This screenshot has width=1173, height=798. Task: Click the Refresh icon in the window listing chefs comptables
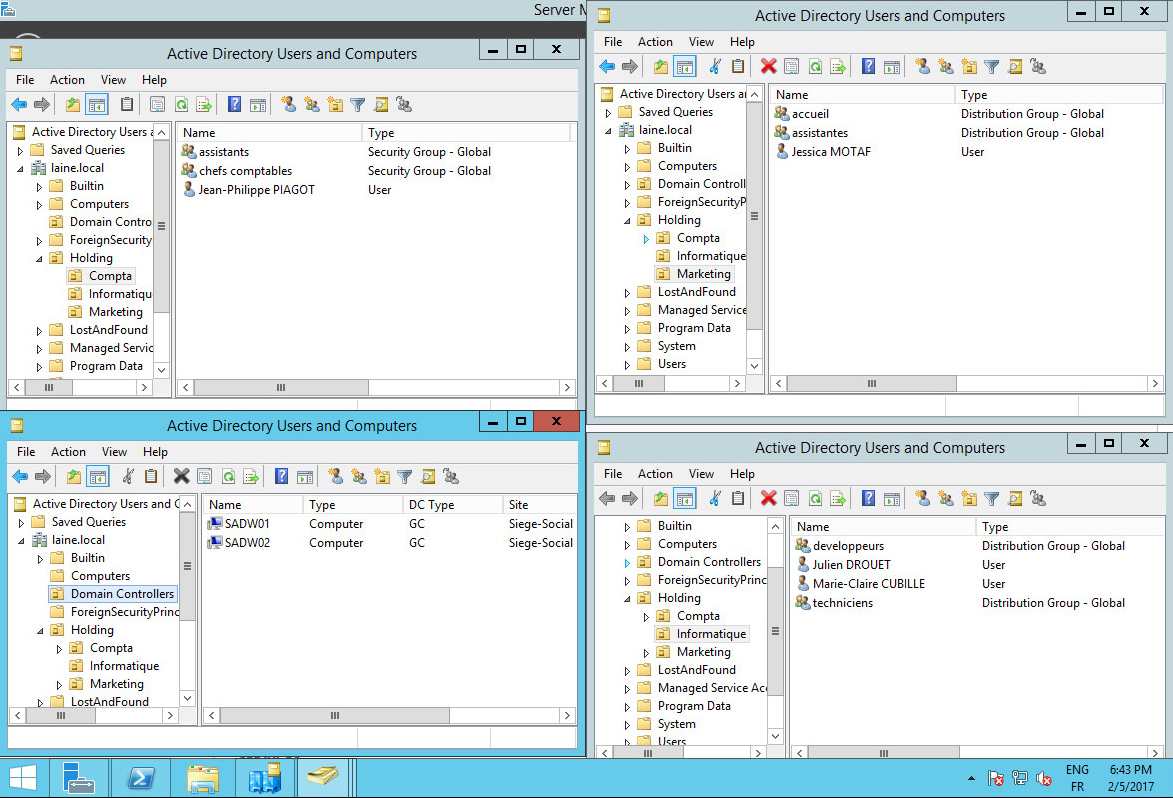click(181, 105)
